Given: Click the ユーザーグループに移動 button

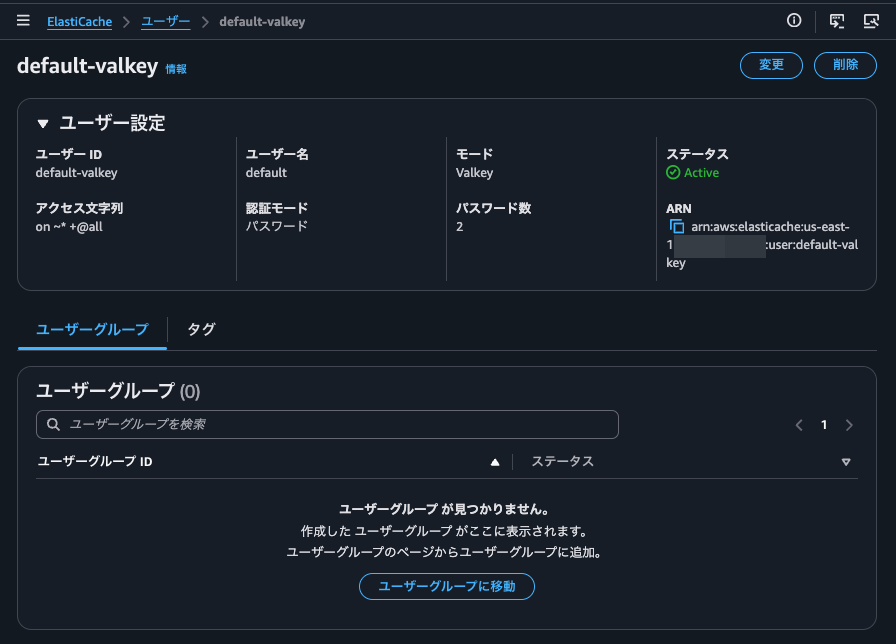Looking at the screenshot, I should [x=447, y=587].
